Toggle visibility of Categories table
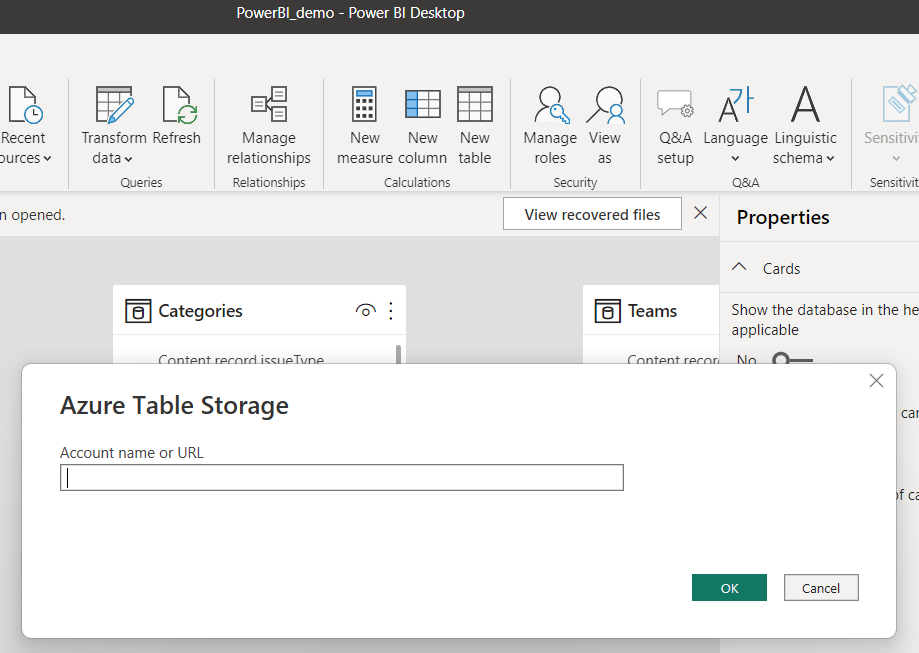The image size is (919, 653). pos(366,310)
